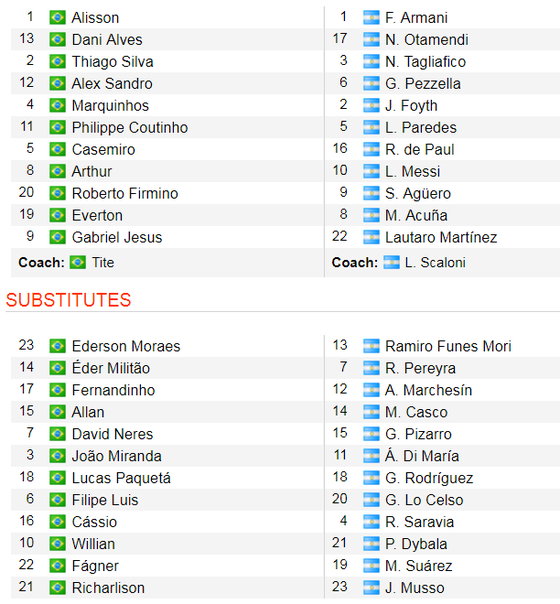Click coach name Tite

pyautogui.click(x=103, y=262)
